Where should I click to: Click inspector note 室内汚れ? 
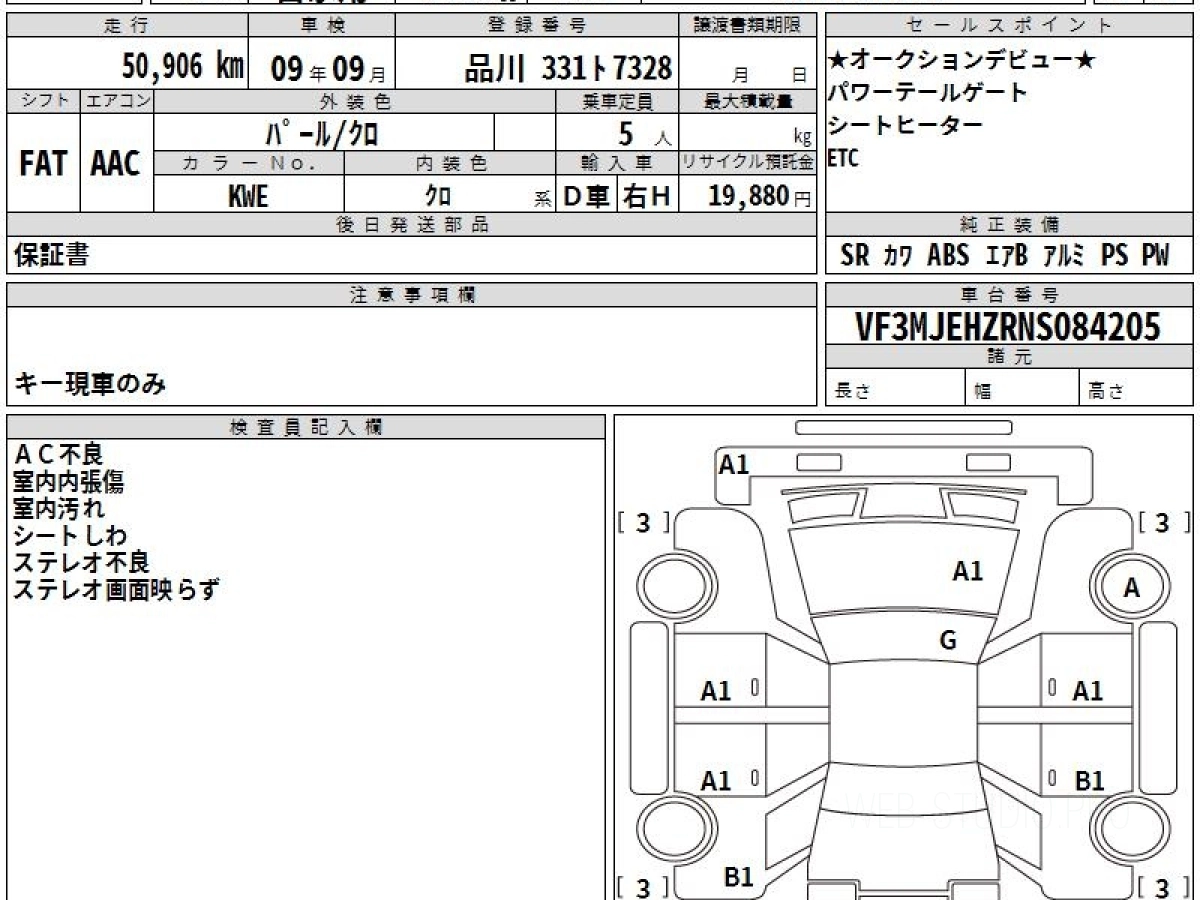(x=59, y=509)
